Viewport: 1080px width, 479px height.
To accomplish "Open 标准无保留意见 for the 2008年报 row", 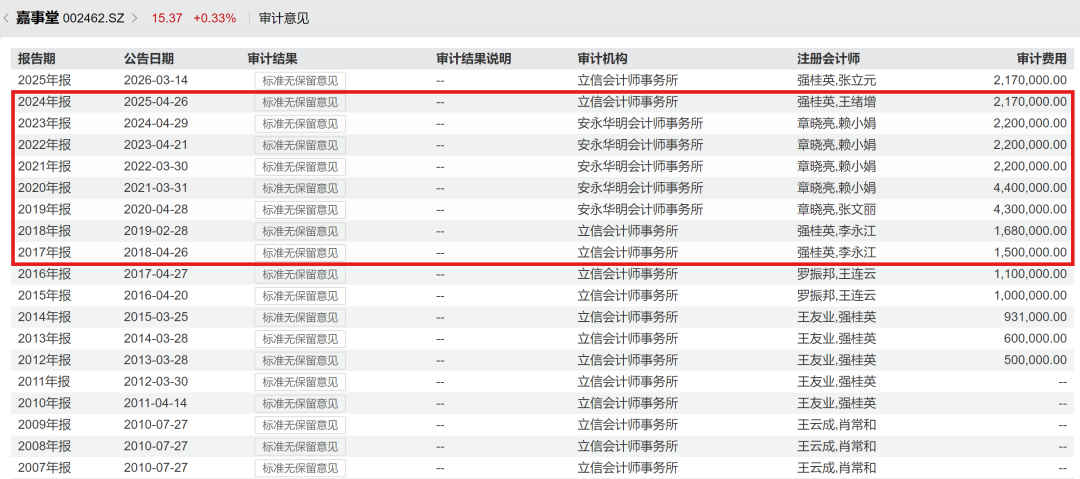I will 300,446.
